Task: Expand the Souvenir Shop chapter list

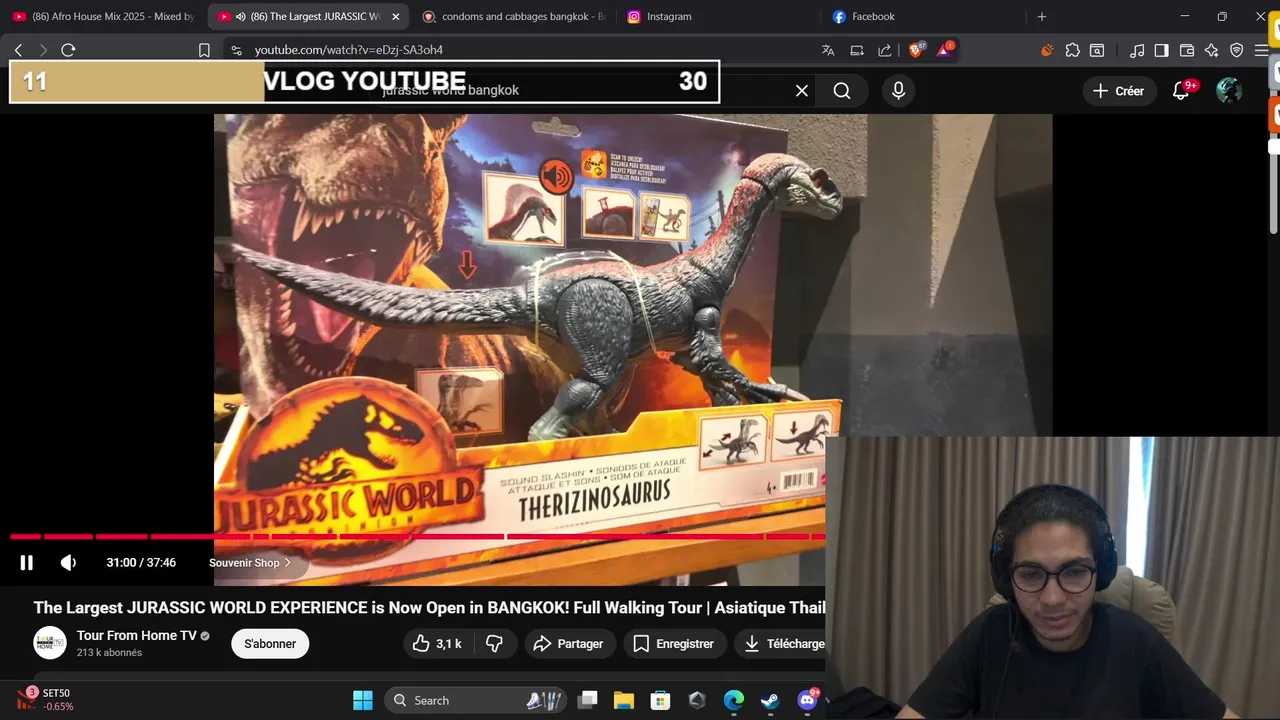Action: coord(250,563)
